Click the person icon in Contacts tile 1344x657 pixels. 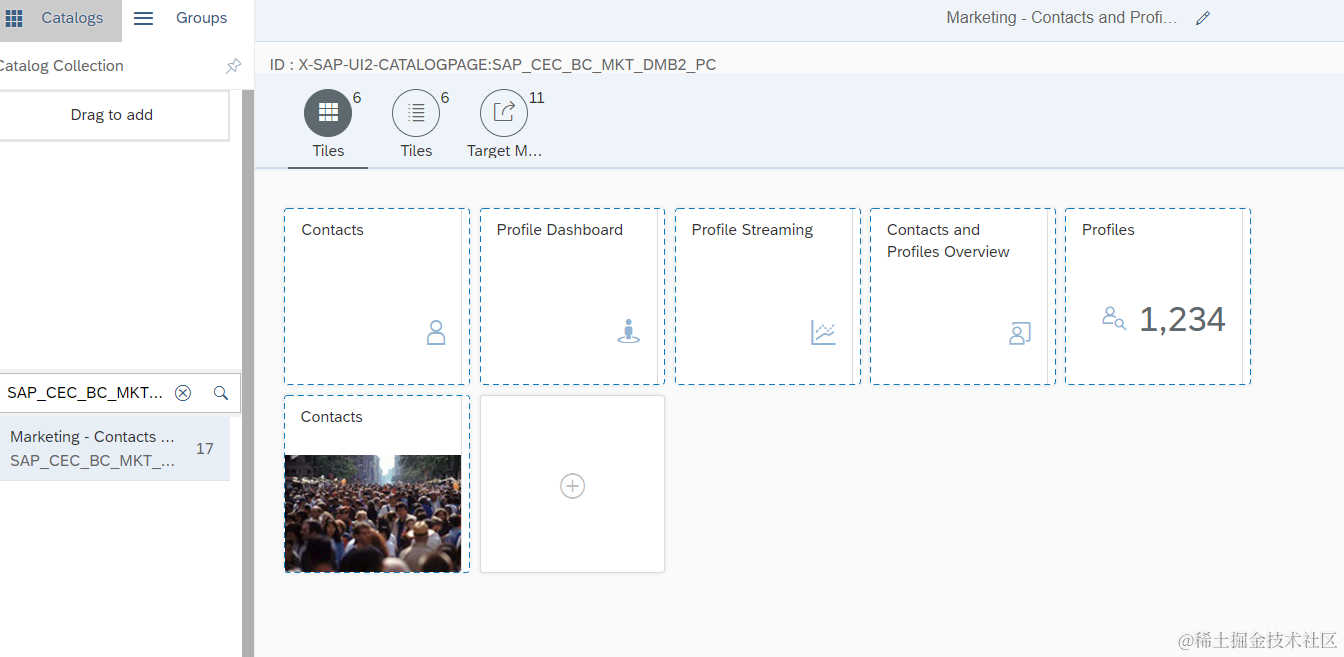(x=436, y=333)
